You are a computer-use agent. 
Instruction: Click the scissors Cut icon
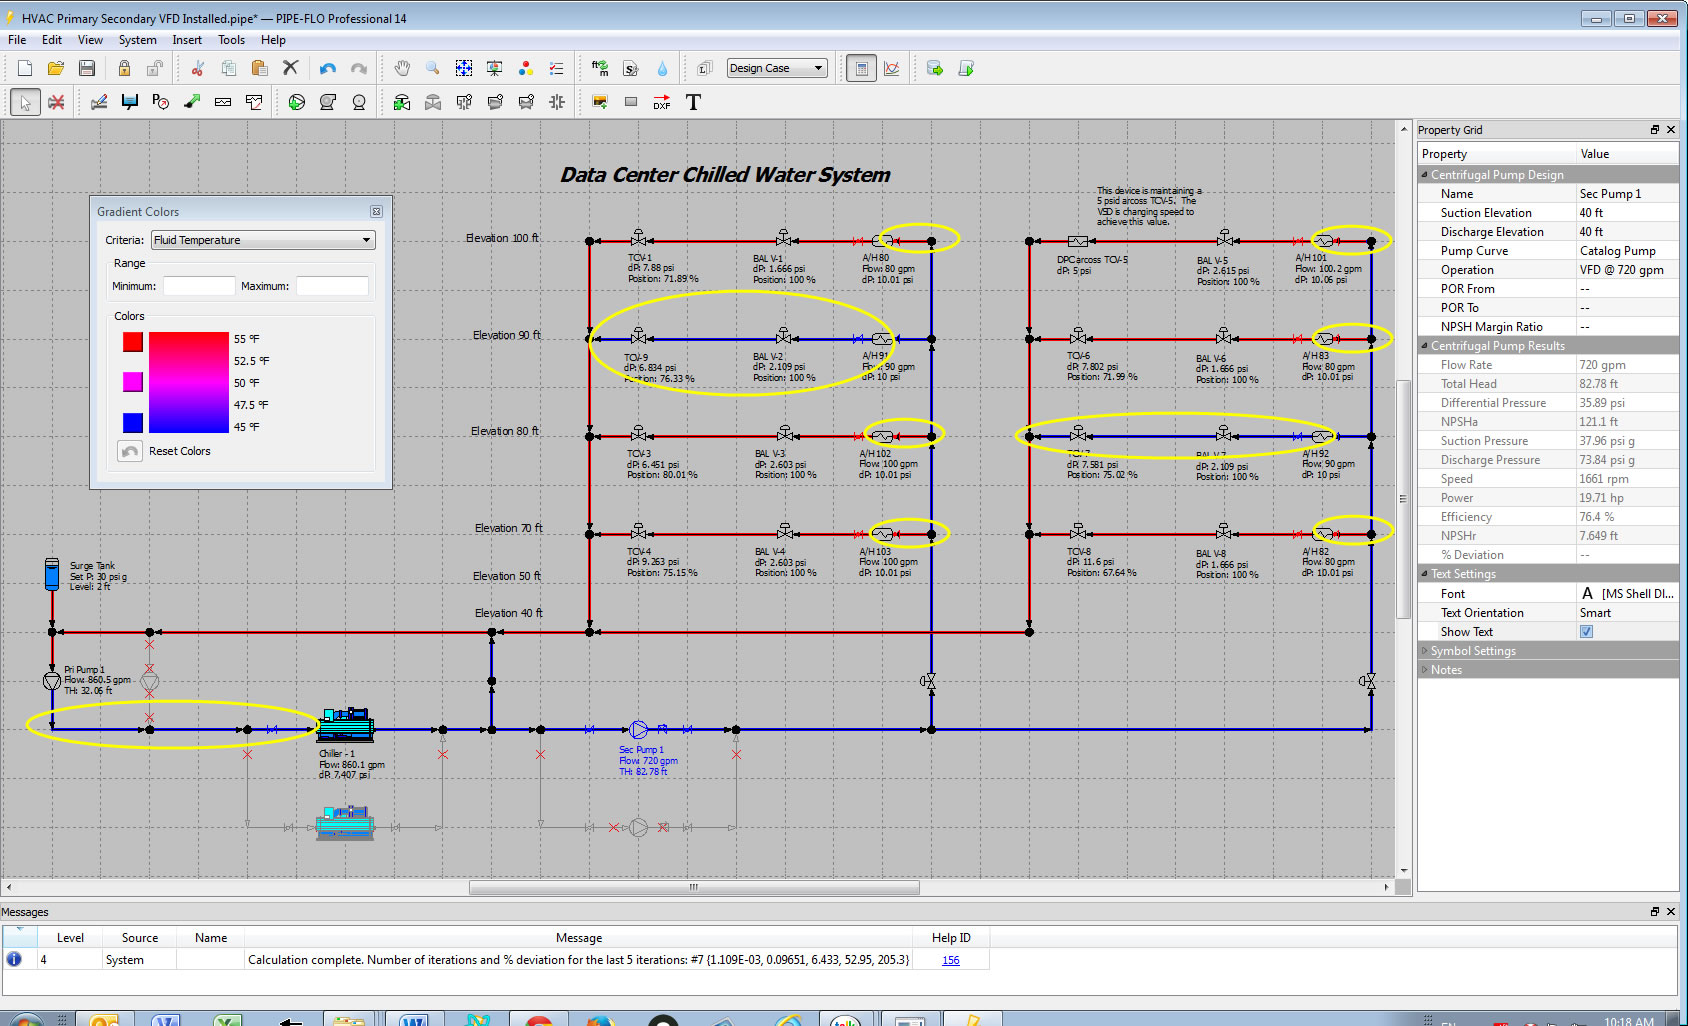(x=198, y=68)
